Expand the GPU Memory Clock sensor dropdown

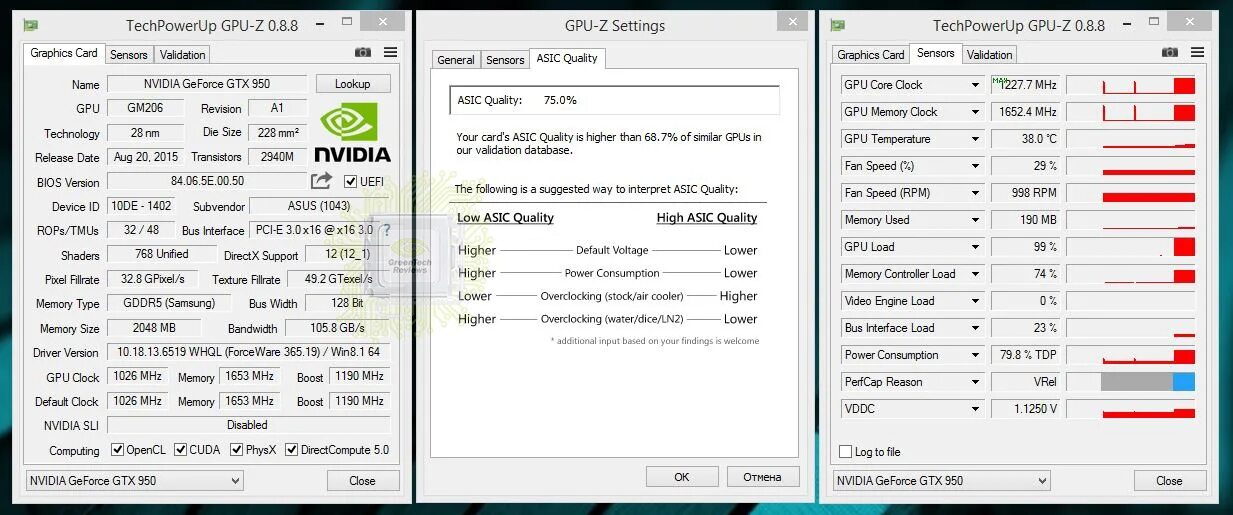tap(975, 112)
